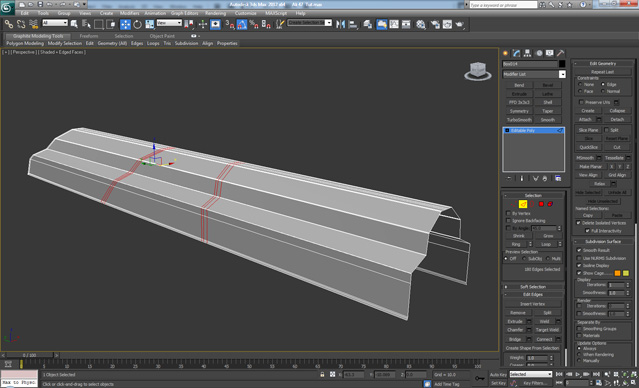Collapse the Edit Geometry rollout
Viewport: 639px width, 388px height.
(x=603, y=64)
